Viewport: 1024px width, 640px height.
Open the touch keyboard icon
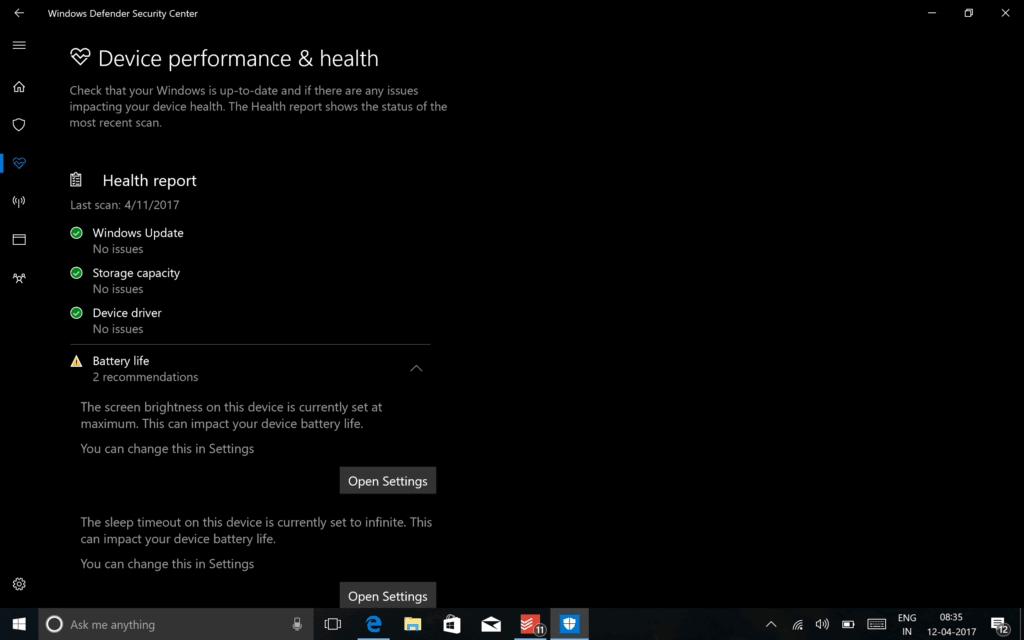876,624
